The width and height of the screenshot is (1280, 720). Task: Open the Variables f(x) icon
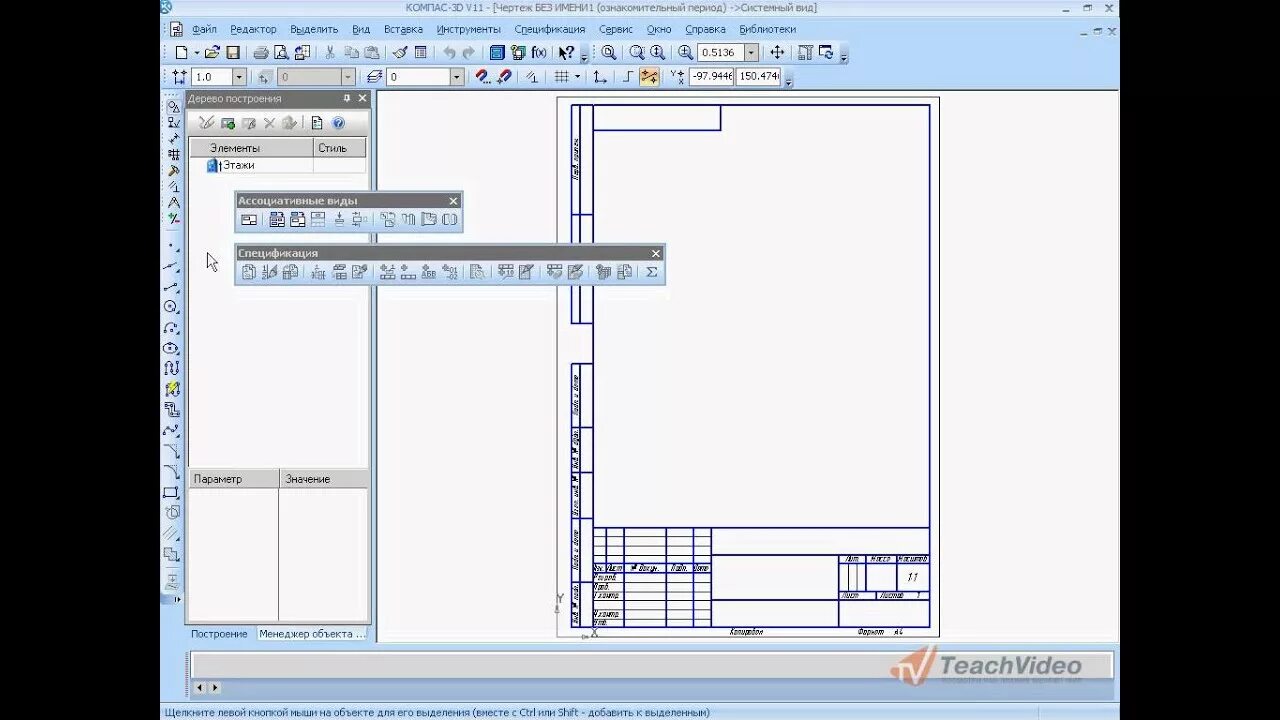point(539,53)
